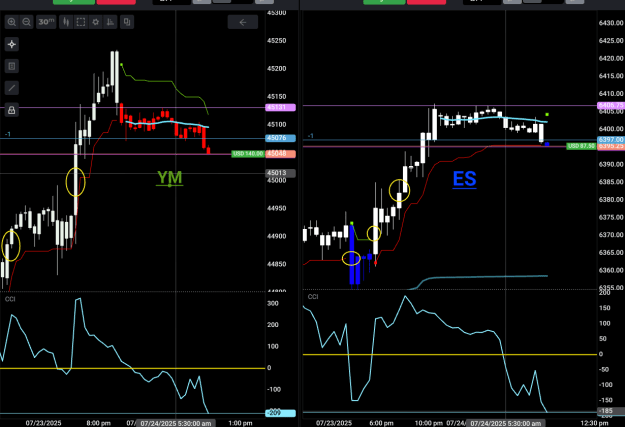Click the CCI label on ES chart
This screenshot has width=625, height=427.
tap(313, 297)
